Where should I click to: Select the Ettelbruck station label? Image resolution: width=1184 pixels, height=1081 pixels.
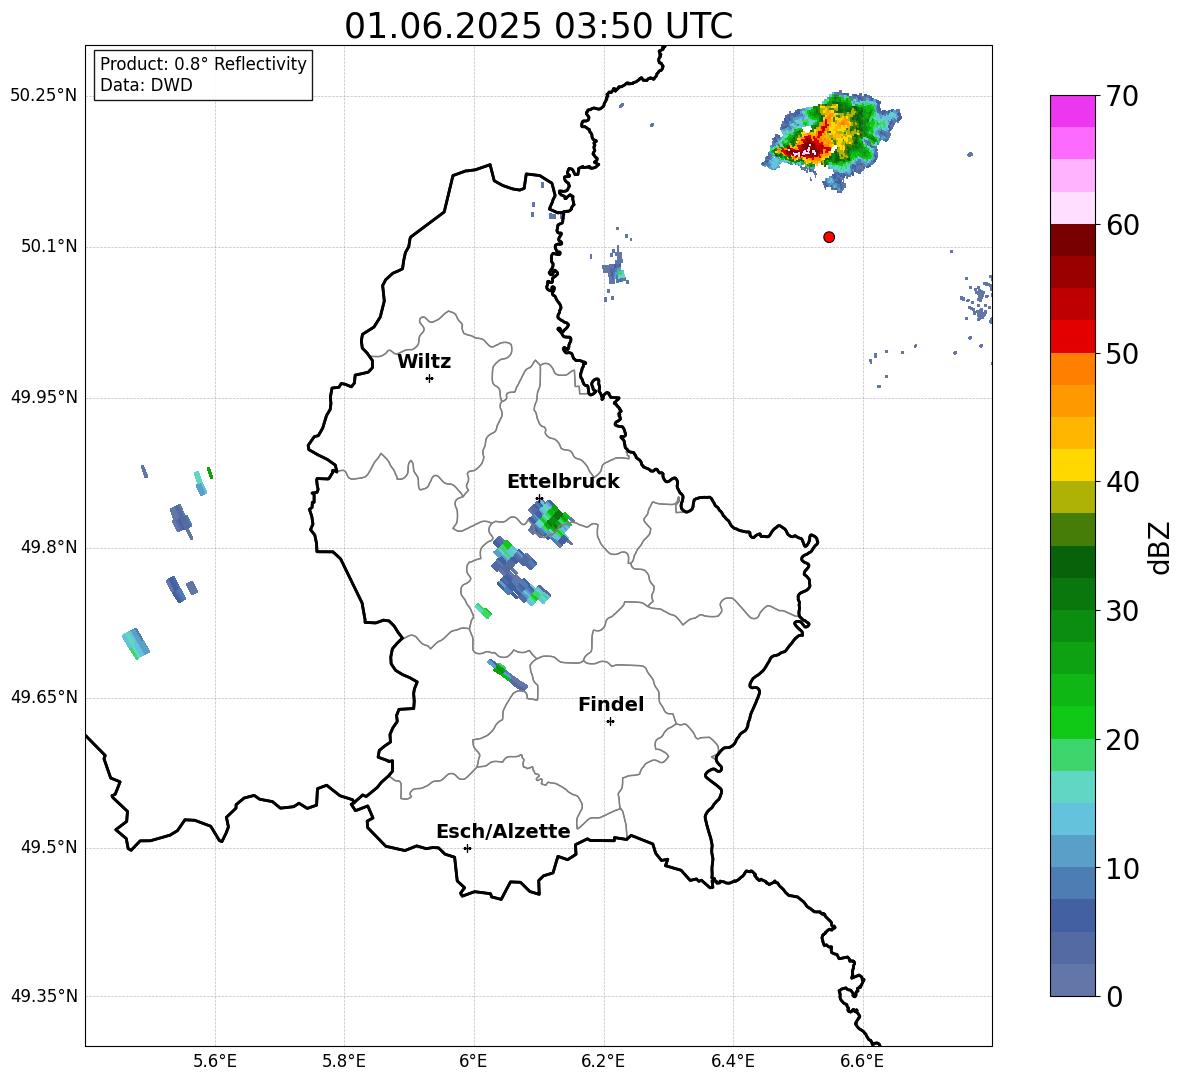pyautogui.click(x=563, y=482)
